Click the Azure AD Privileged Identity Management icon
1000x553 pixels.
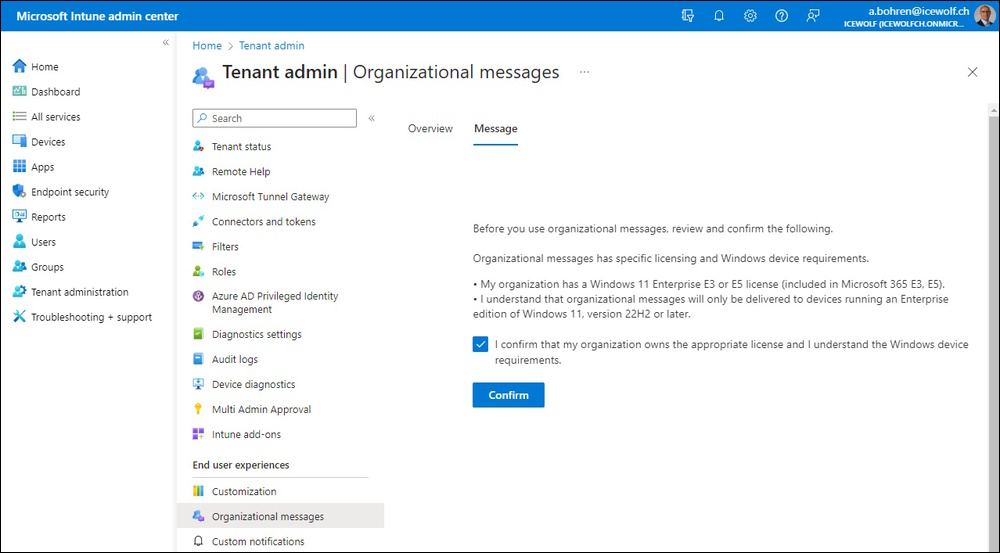click(x=198, y=297)
